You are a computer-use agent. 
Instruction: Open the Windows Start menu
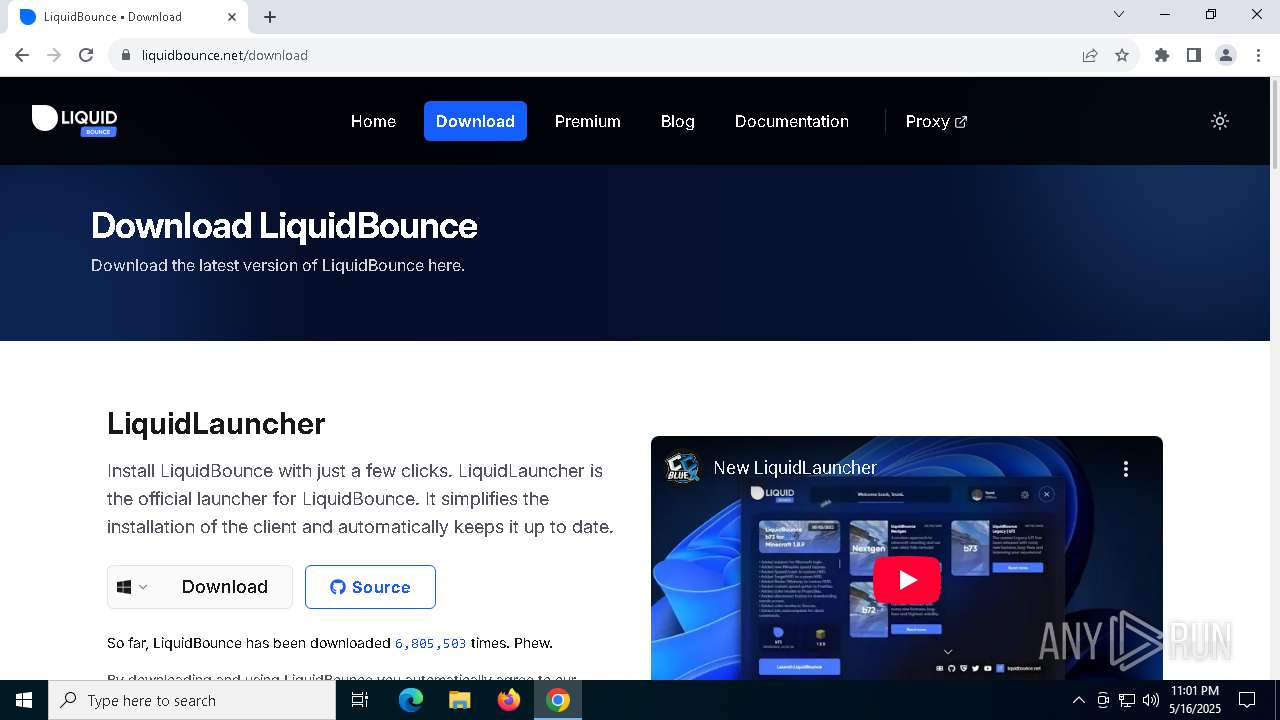pos(24,700)
